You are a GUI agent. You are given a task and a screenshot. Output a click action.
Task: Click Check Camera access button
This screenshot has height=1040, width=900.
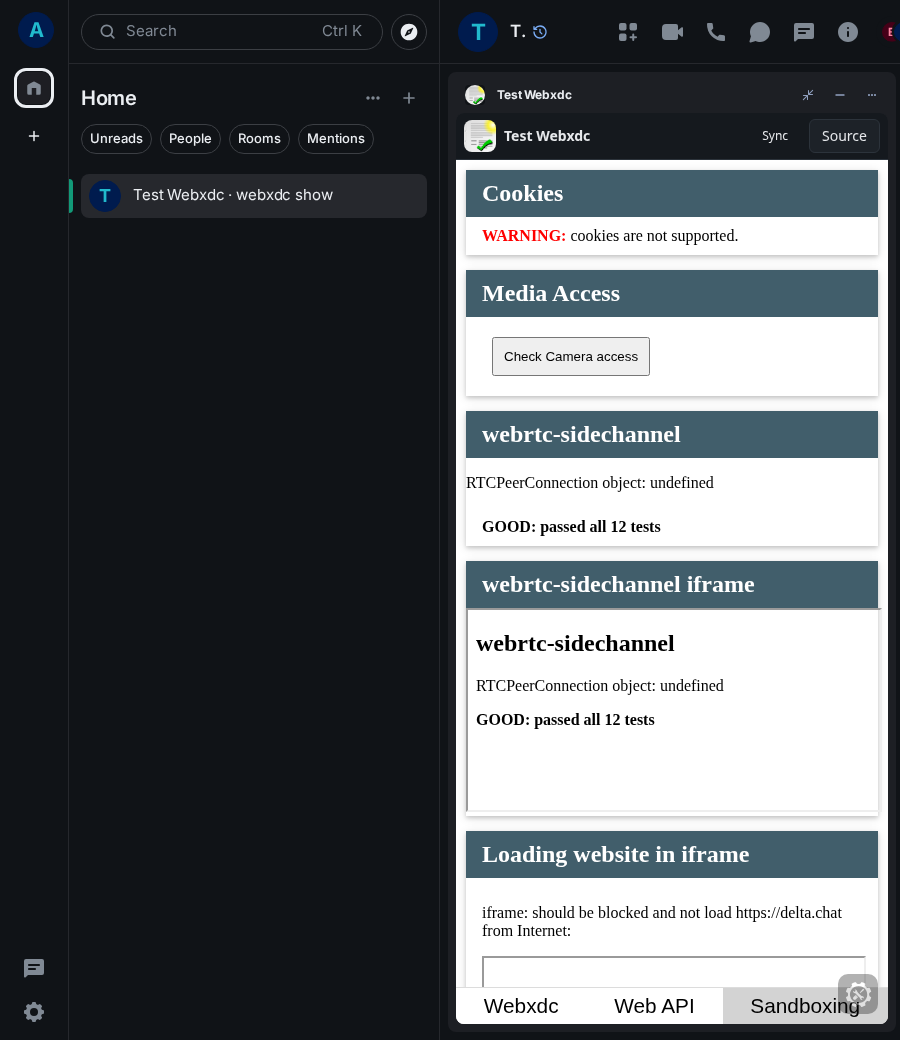(570, 356)
